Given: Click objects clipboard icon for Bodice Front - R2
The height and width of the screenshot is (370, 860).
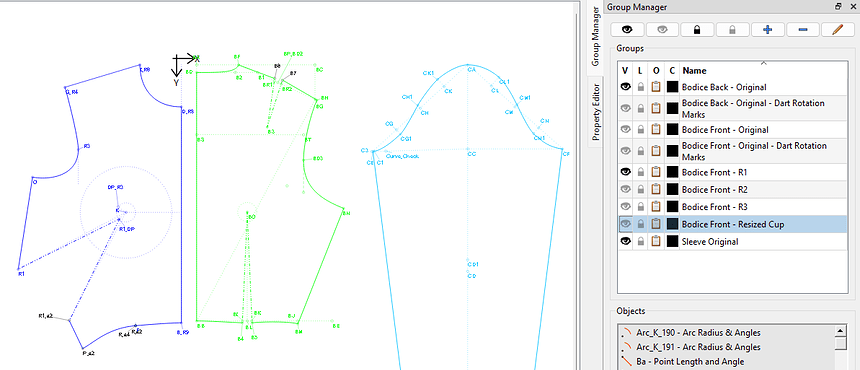Looking at the screenshot, I should pos(656,190).
